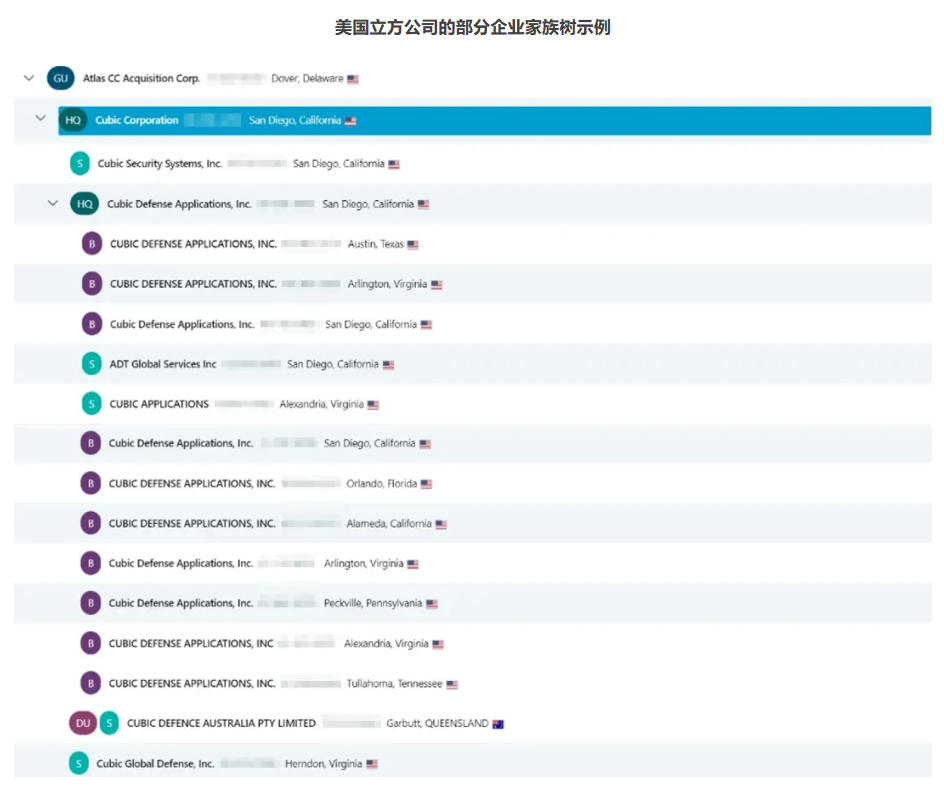The height and width of the screenshot is (799, 944).
Task: Open the Atlas CC Acquisition Corp. entry
Action: (x=141, y=78)
